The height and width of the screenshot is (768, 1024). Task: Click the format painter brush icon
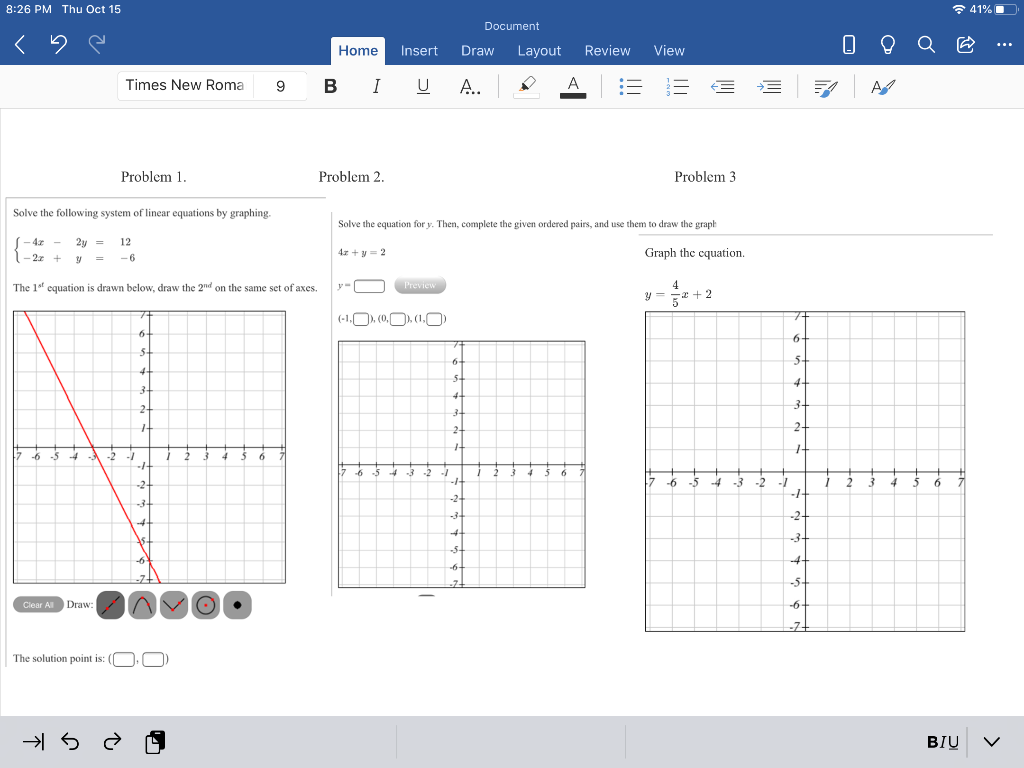(824, 88)
